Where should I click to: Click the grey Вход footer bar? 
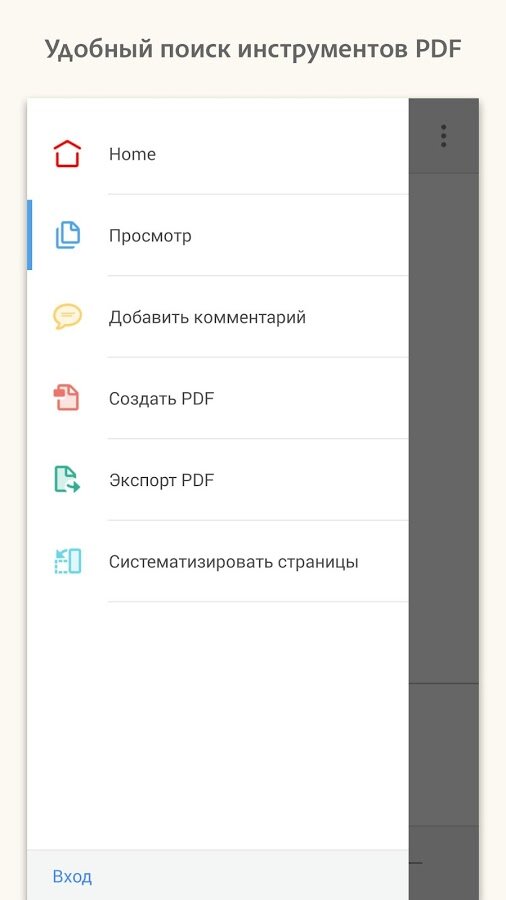click(218, 875)
